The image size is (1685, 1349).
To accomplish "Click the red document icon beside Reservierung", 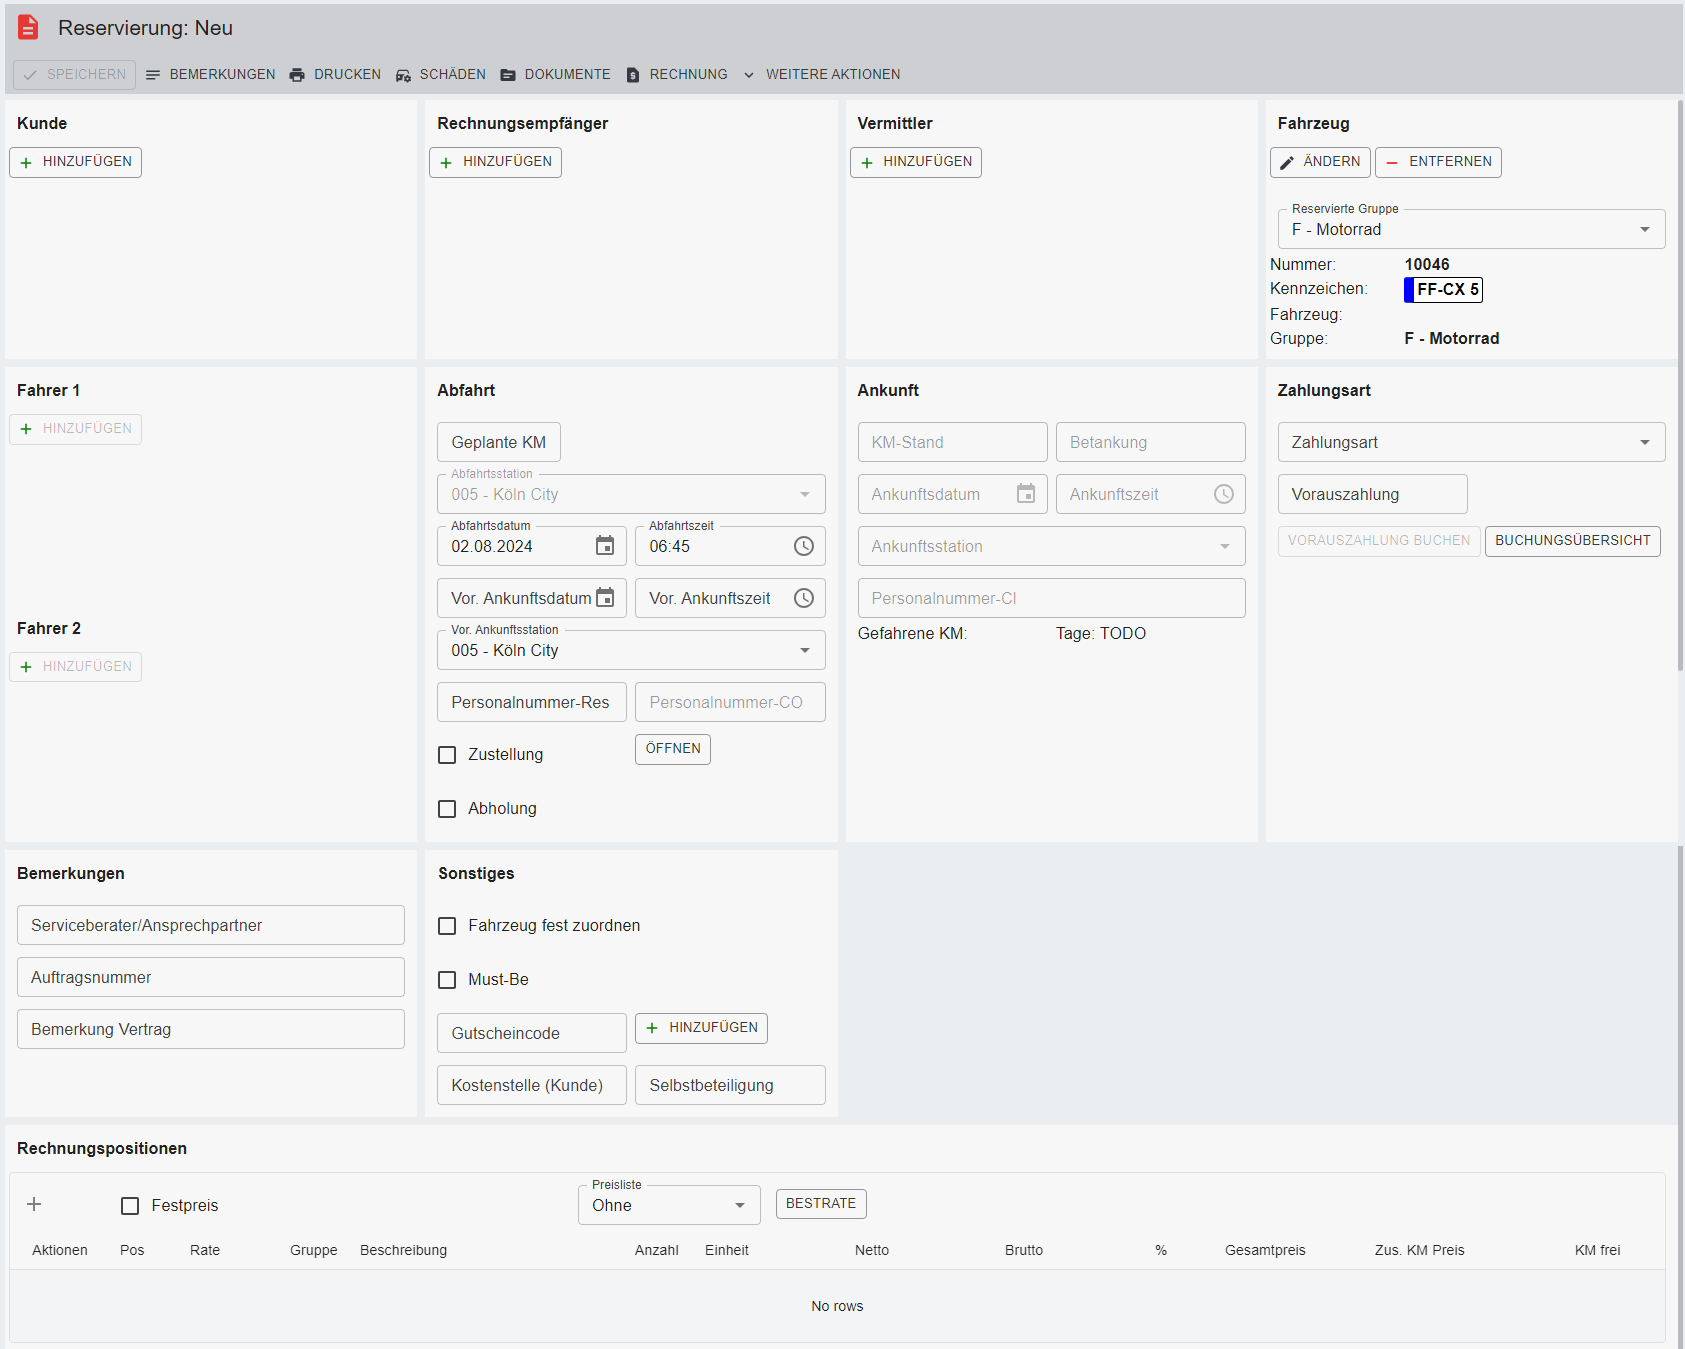I will [28, 28].
